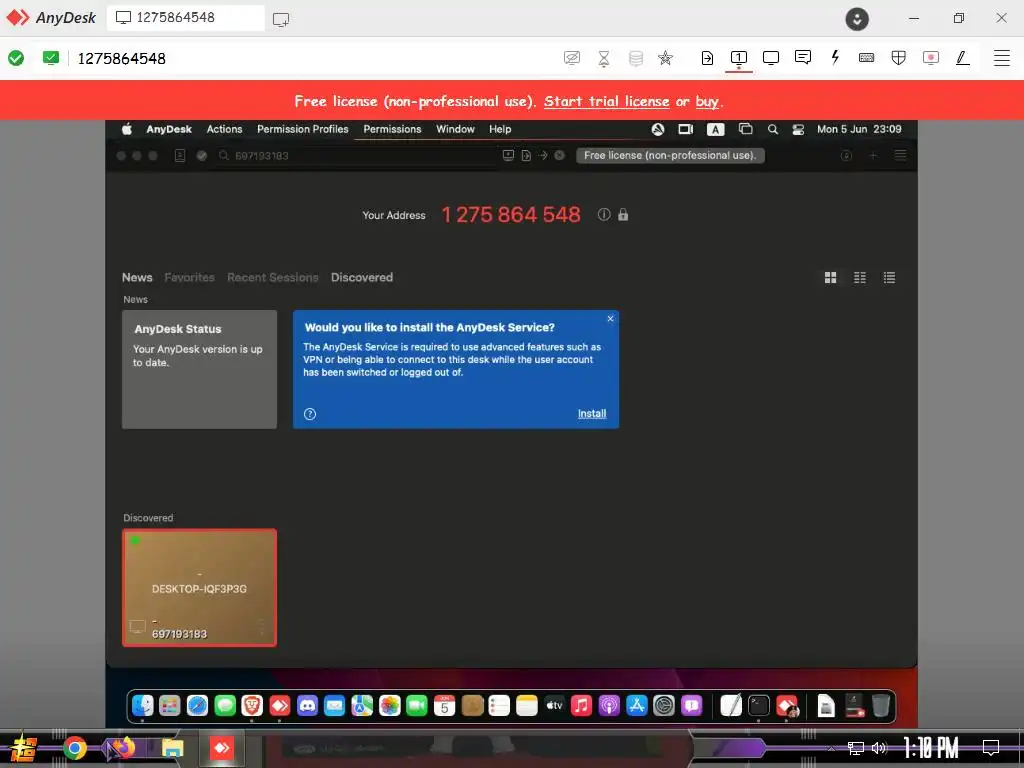The height and width of the screenshot is (768, 1024).
Task: Close the AnyDesk Service install prompt
Action: coord(610,319)
